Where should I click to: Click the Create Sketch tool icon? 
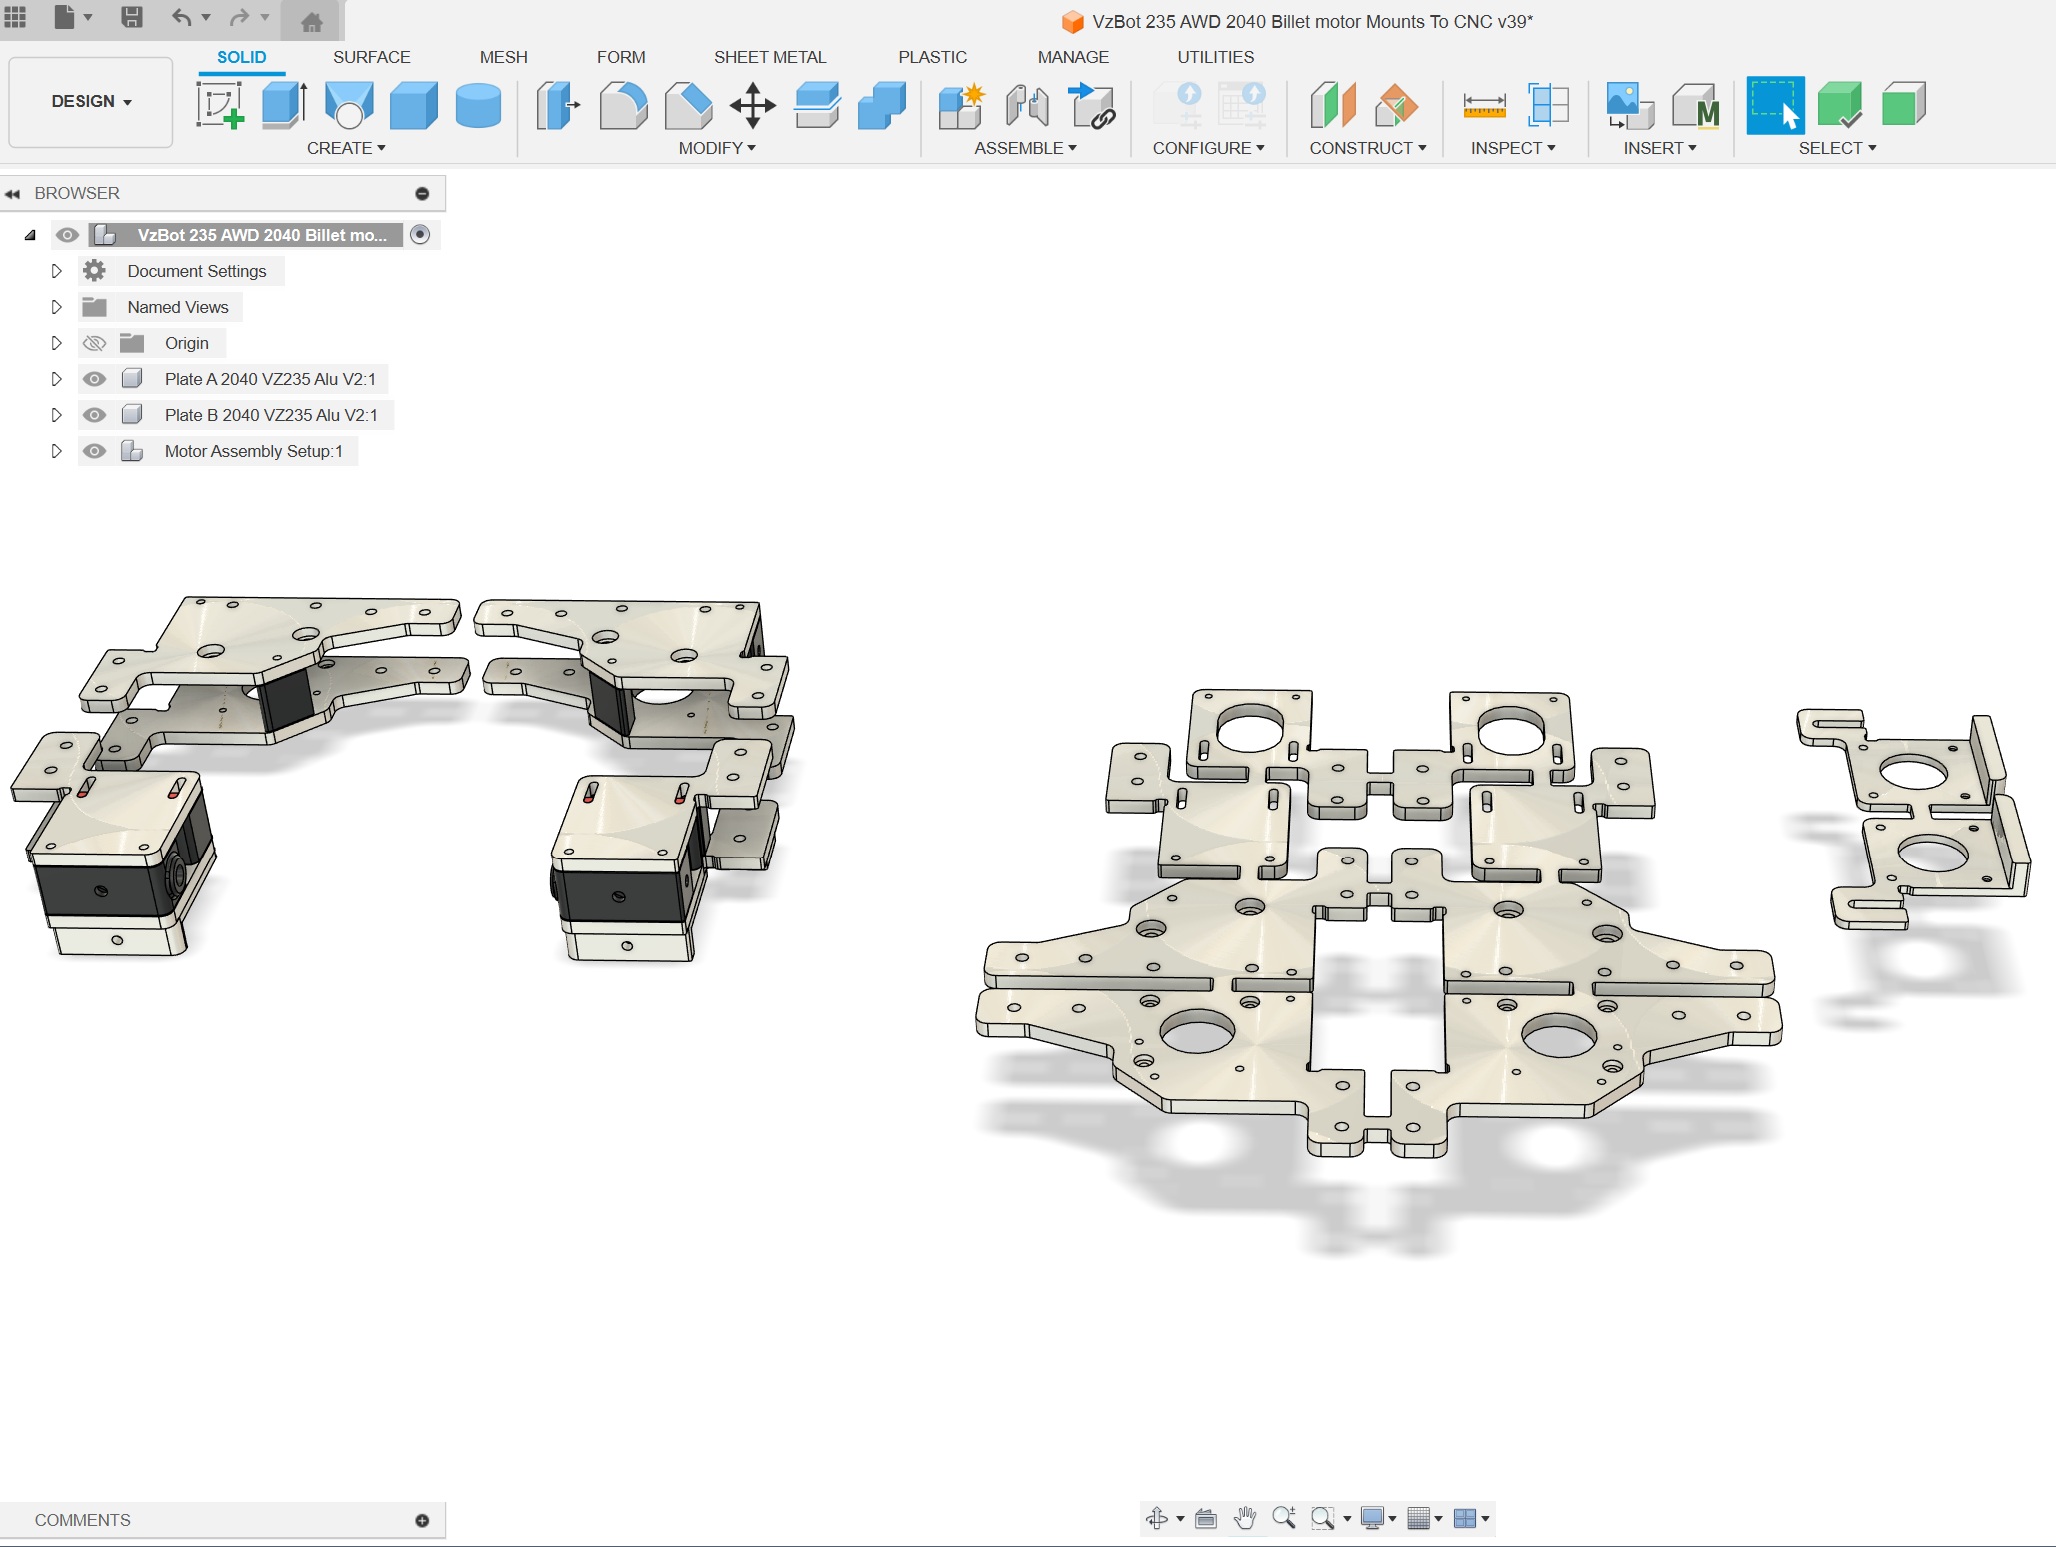tap(220, 105)
